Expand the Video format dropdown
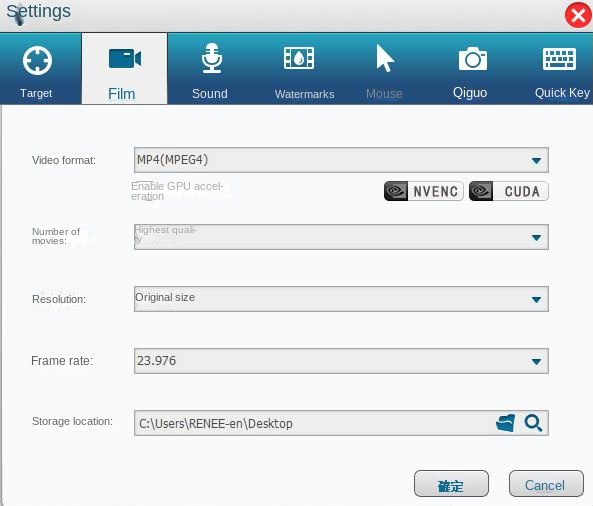Viewport: 593px width, 506px height. 341,160
